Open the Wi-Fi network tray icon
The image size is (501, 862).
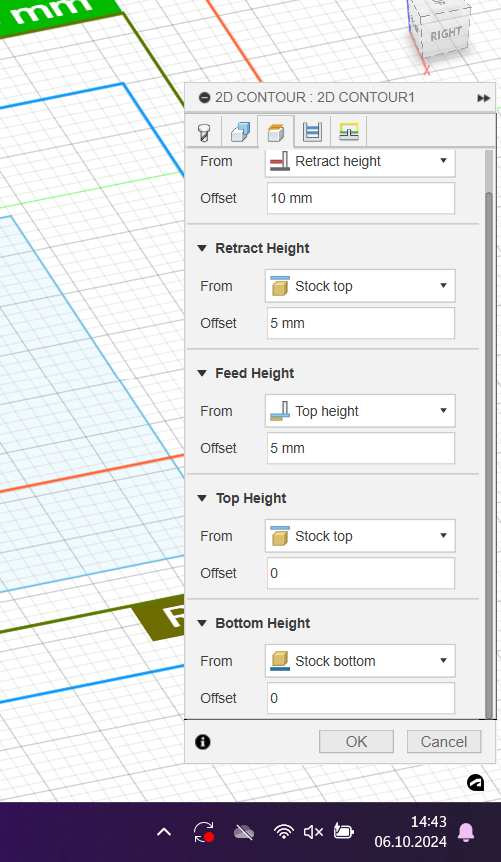pyautogui.click(x=284, y=831)
